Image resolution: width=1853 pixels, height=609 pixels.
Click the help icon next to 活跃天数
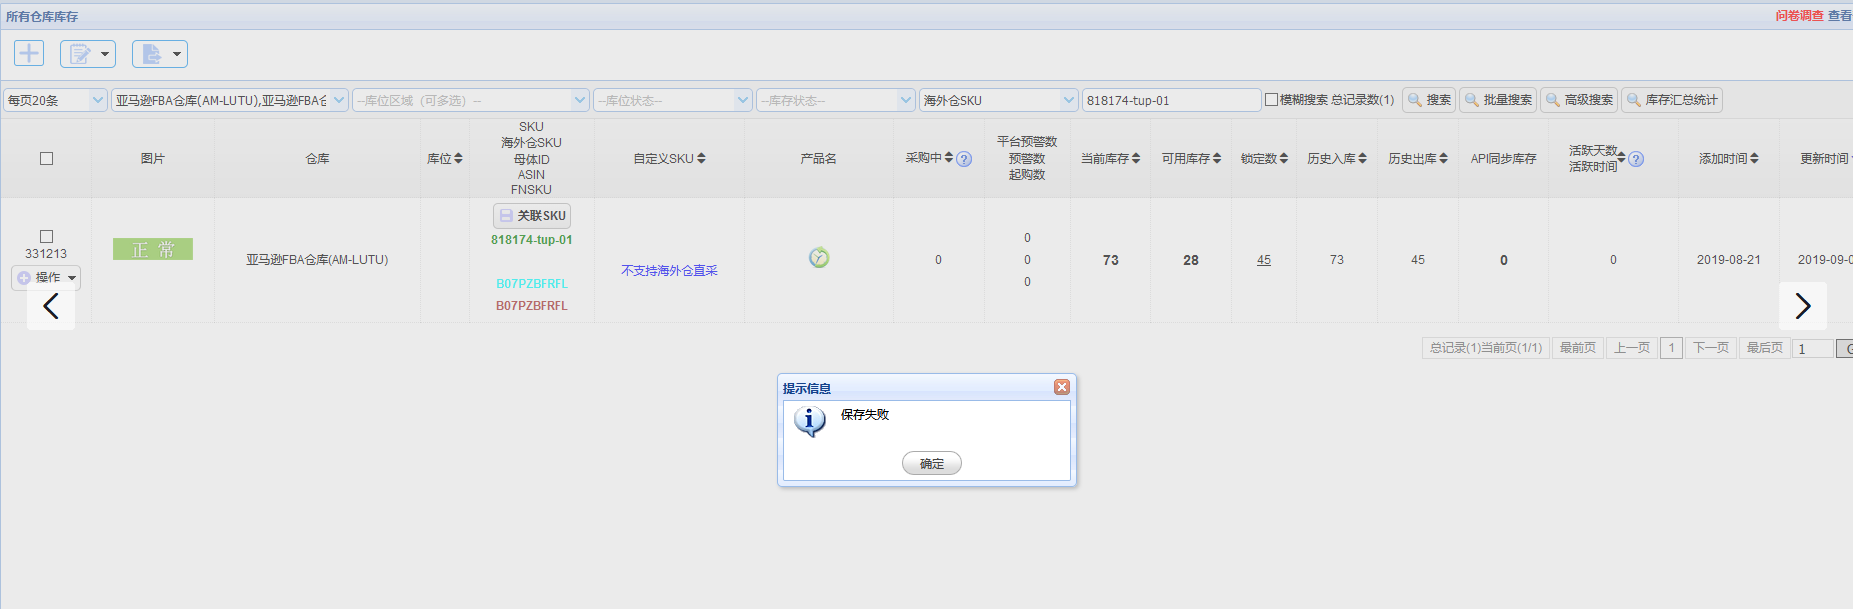coord(1636,159)
